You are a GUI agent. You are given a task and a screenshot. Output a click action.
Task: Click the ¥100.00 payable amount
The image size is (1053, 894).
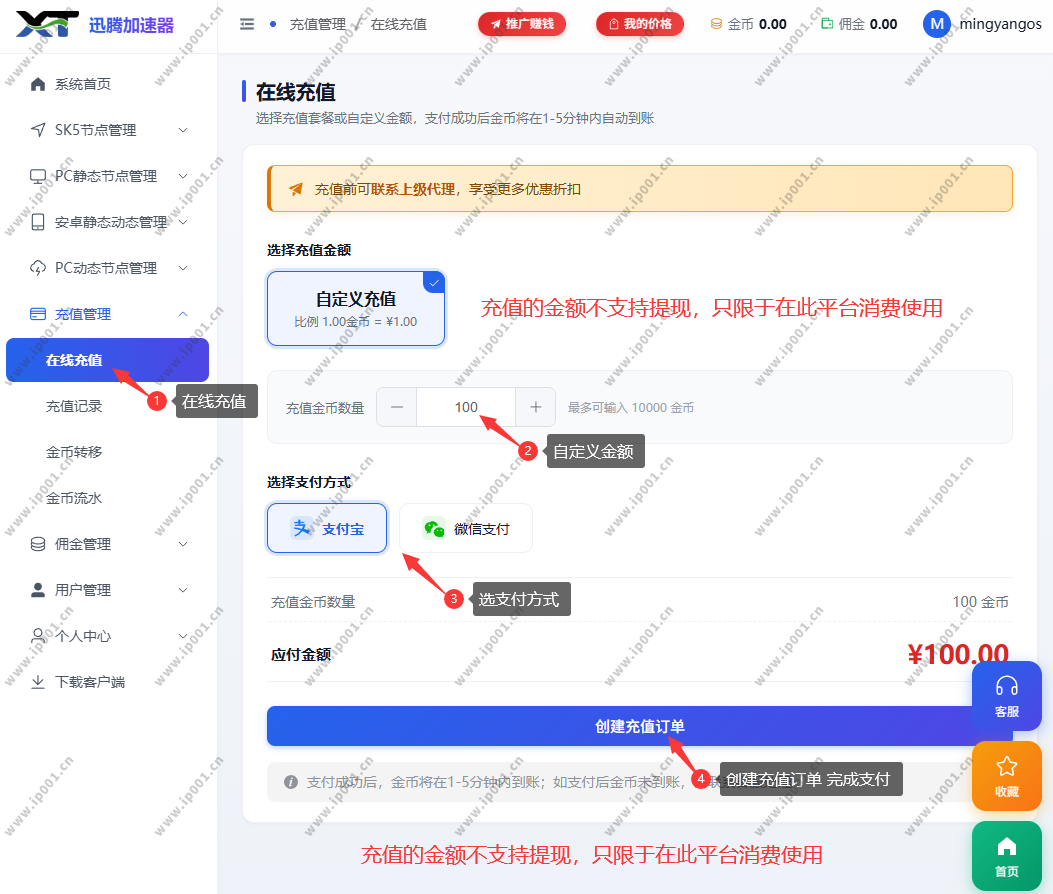(x=958, y=654)
